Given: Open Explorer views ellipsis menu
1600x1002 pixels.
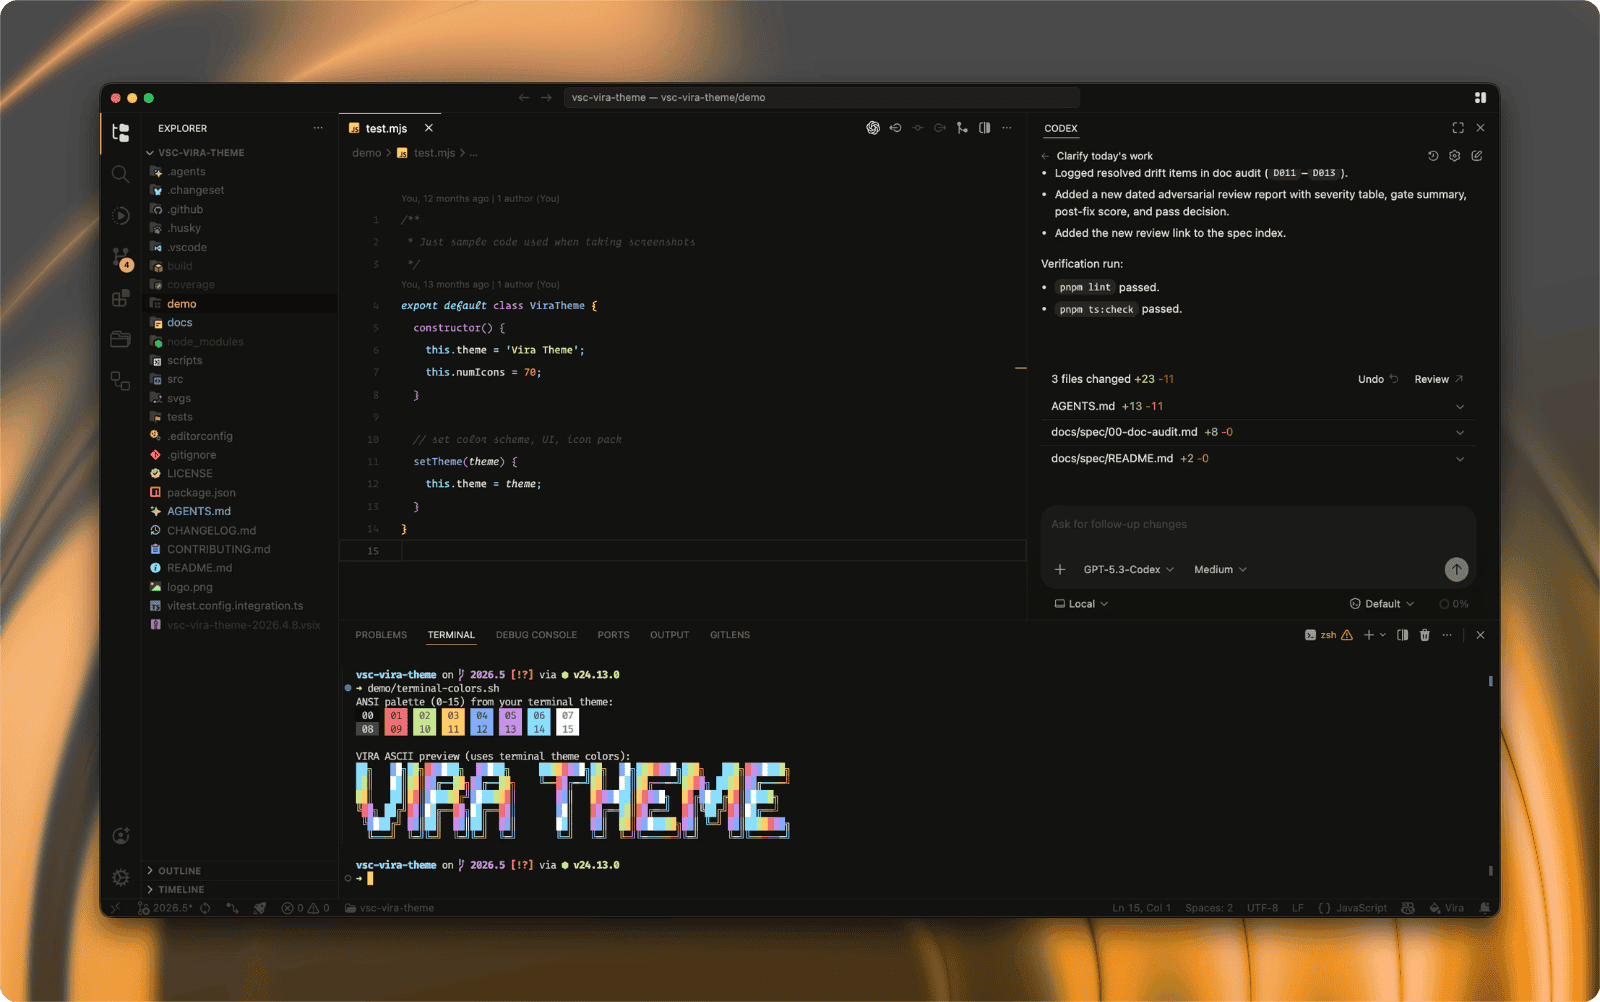Looking at the screenshot, I should [x=318, y=128].
